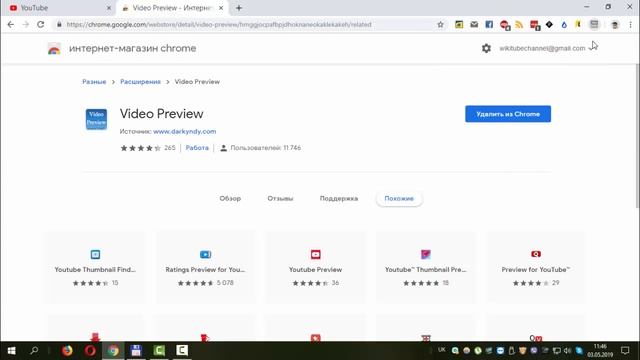Click the blue water drop extension icon

[x=564, y=25]
